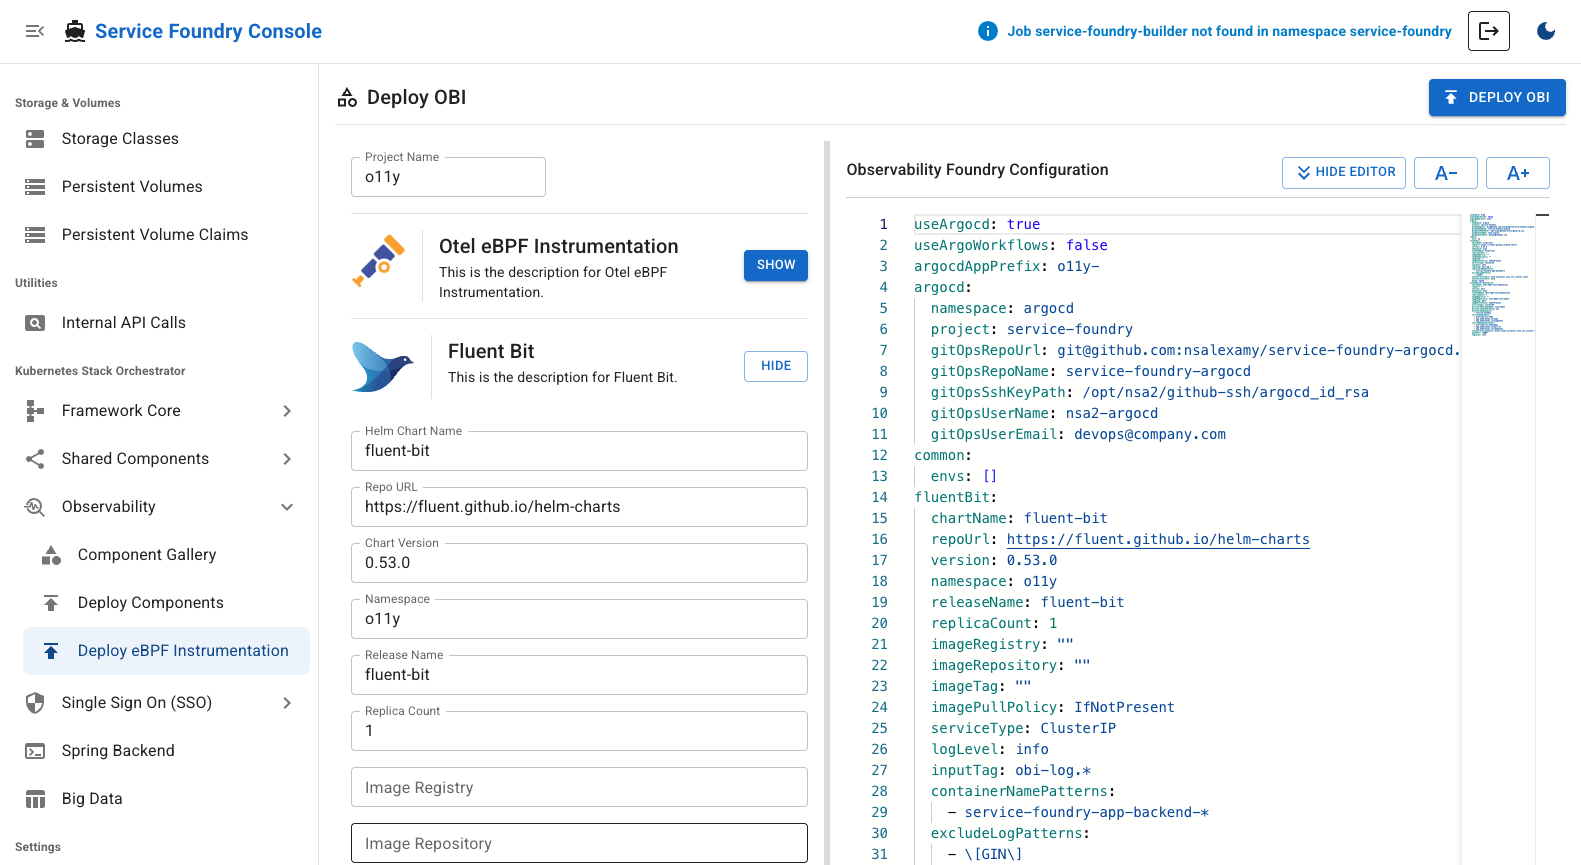Click the Internal API Calls search icon

[x=35, y=323]
